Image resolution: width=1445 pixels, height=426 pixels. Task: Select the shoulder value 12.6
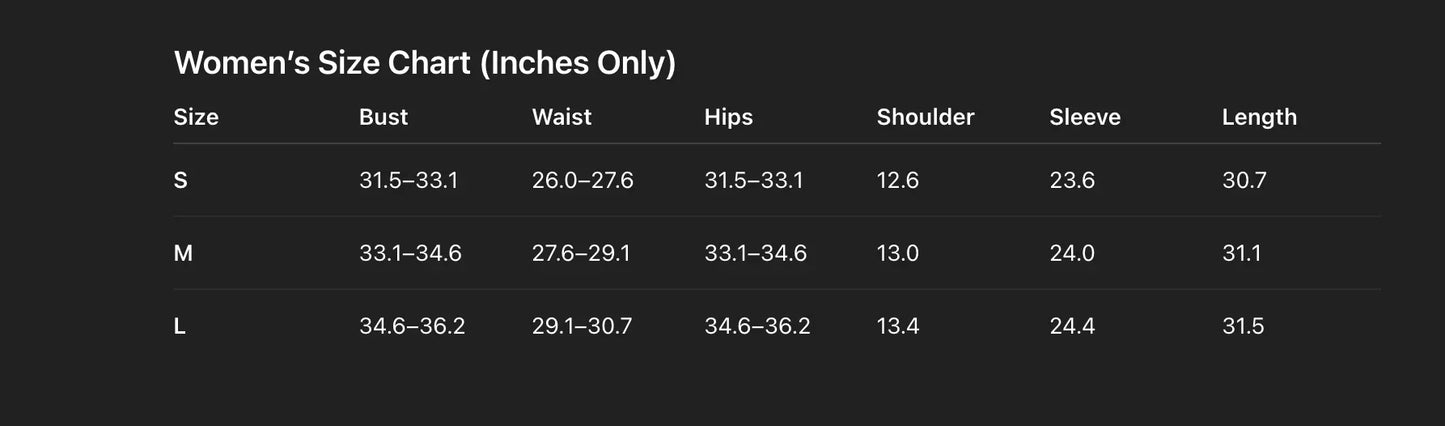[897, 181]
